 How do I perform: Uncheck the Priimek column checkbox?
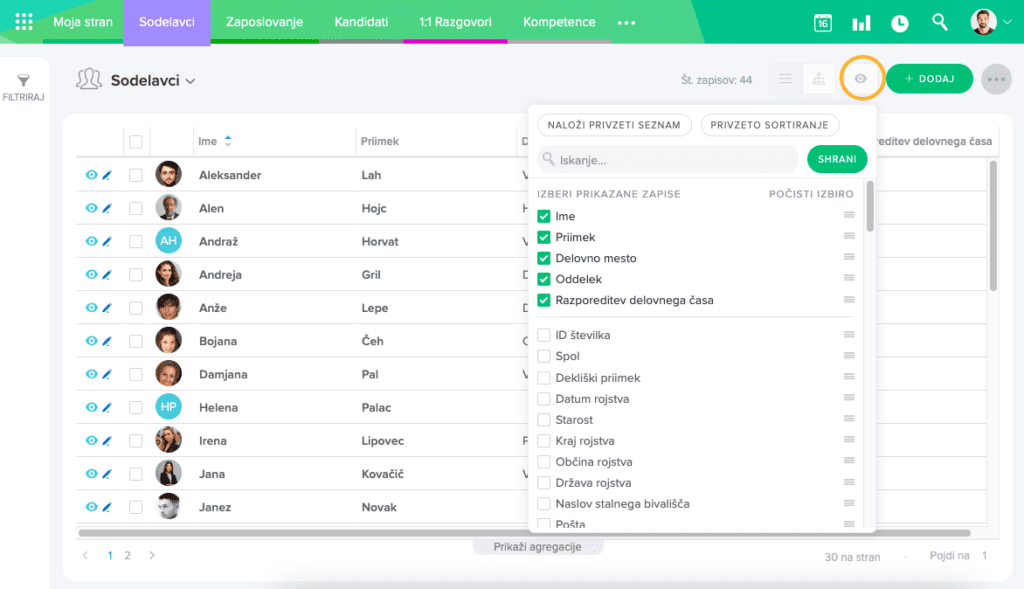pos(544,237)
